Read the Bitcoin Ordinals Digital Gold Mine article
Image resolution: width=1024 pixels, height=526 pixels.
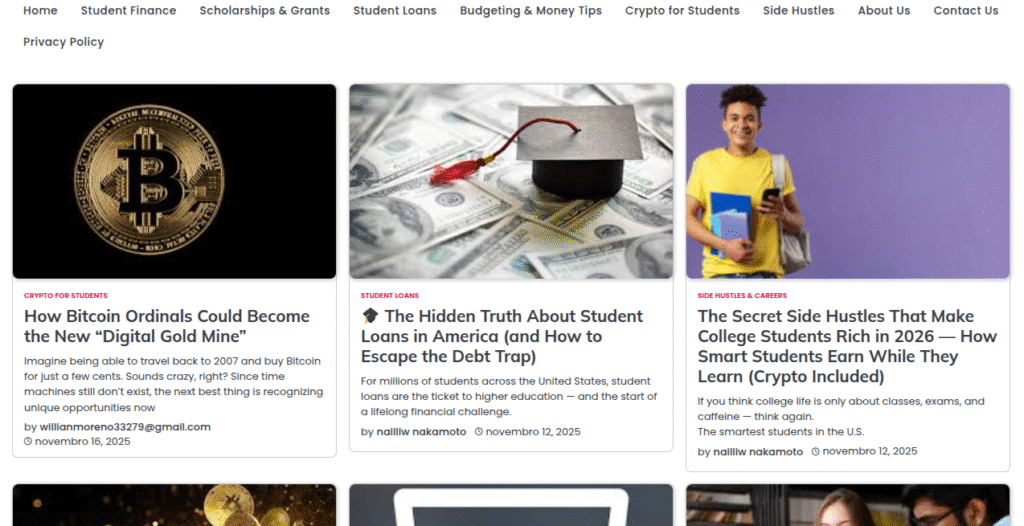167,326
